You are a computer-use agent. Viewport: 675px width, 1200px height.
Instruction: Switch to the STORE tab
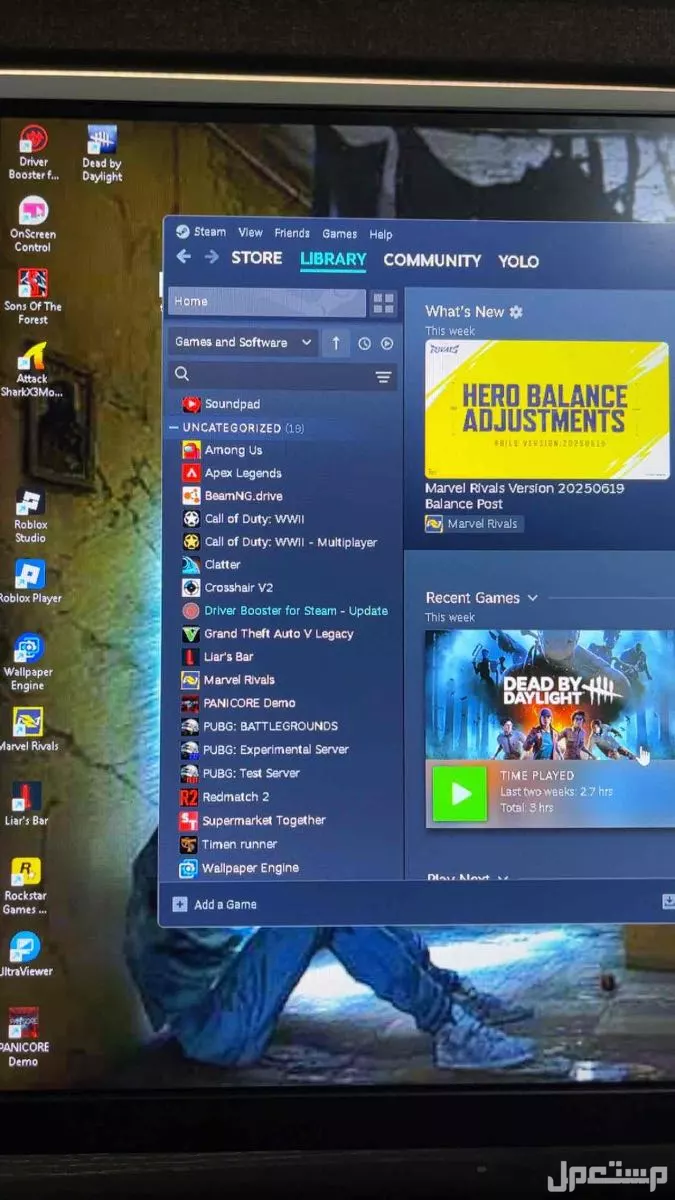257,258
